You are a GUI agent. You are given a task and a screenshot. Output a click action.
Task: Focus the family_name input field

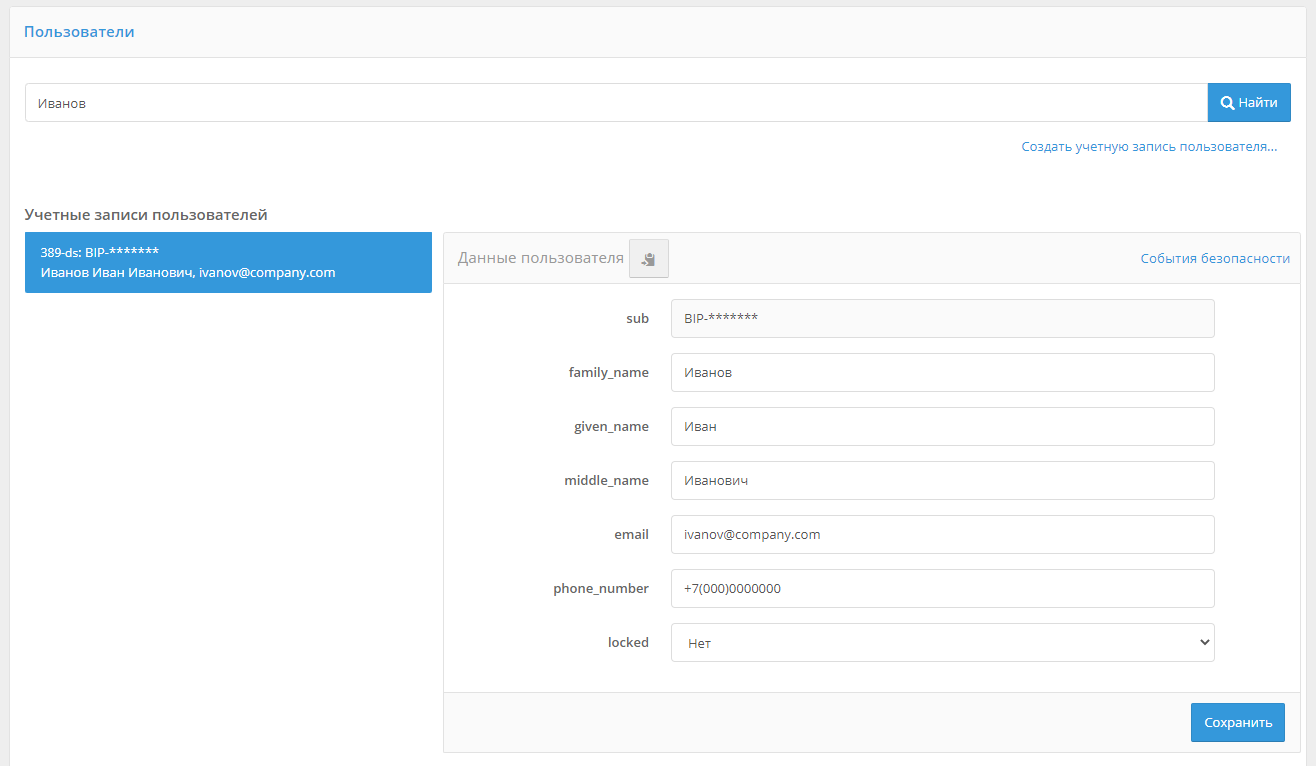[x=942, y=373]
